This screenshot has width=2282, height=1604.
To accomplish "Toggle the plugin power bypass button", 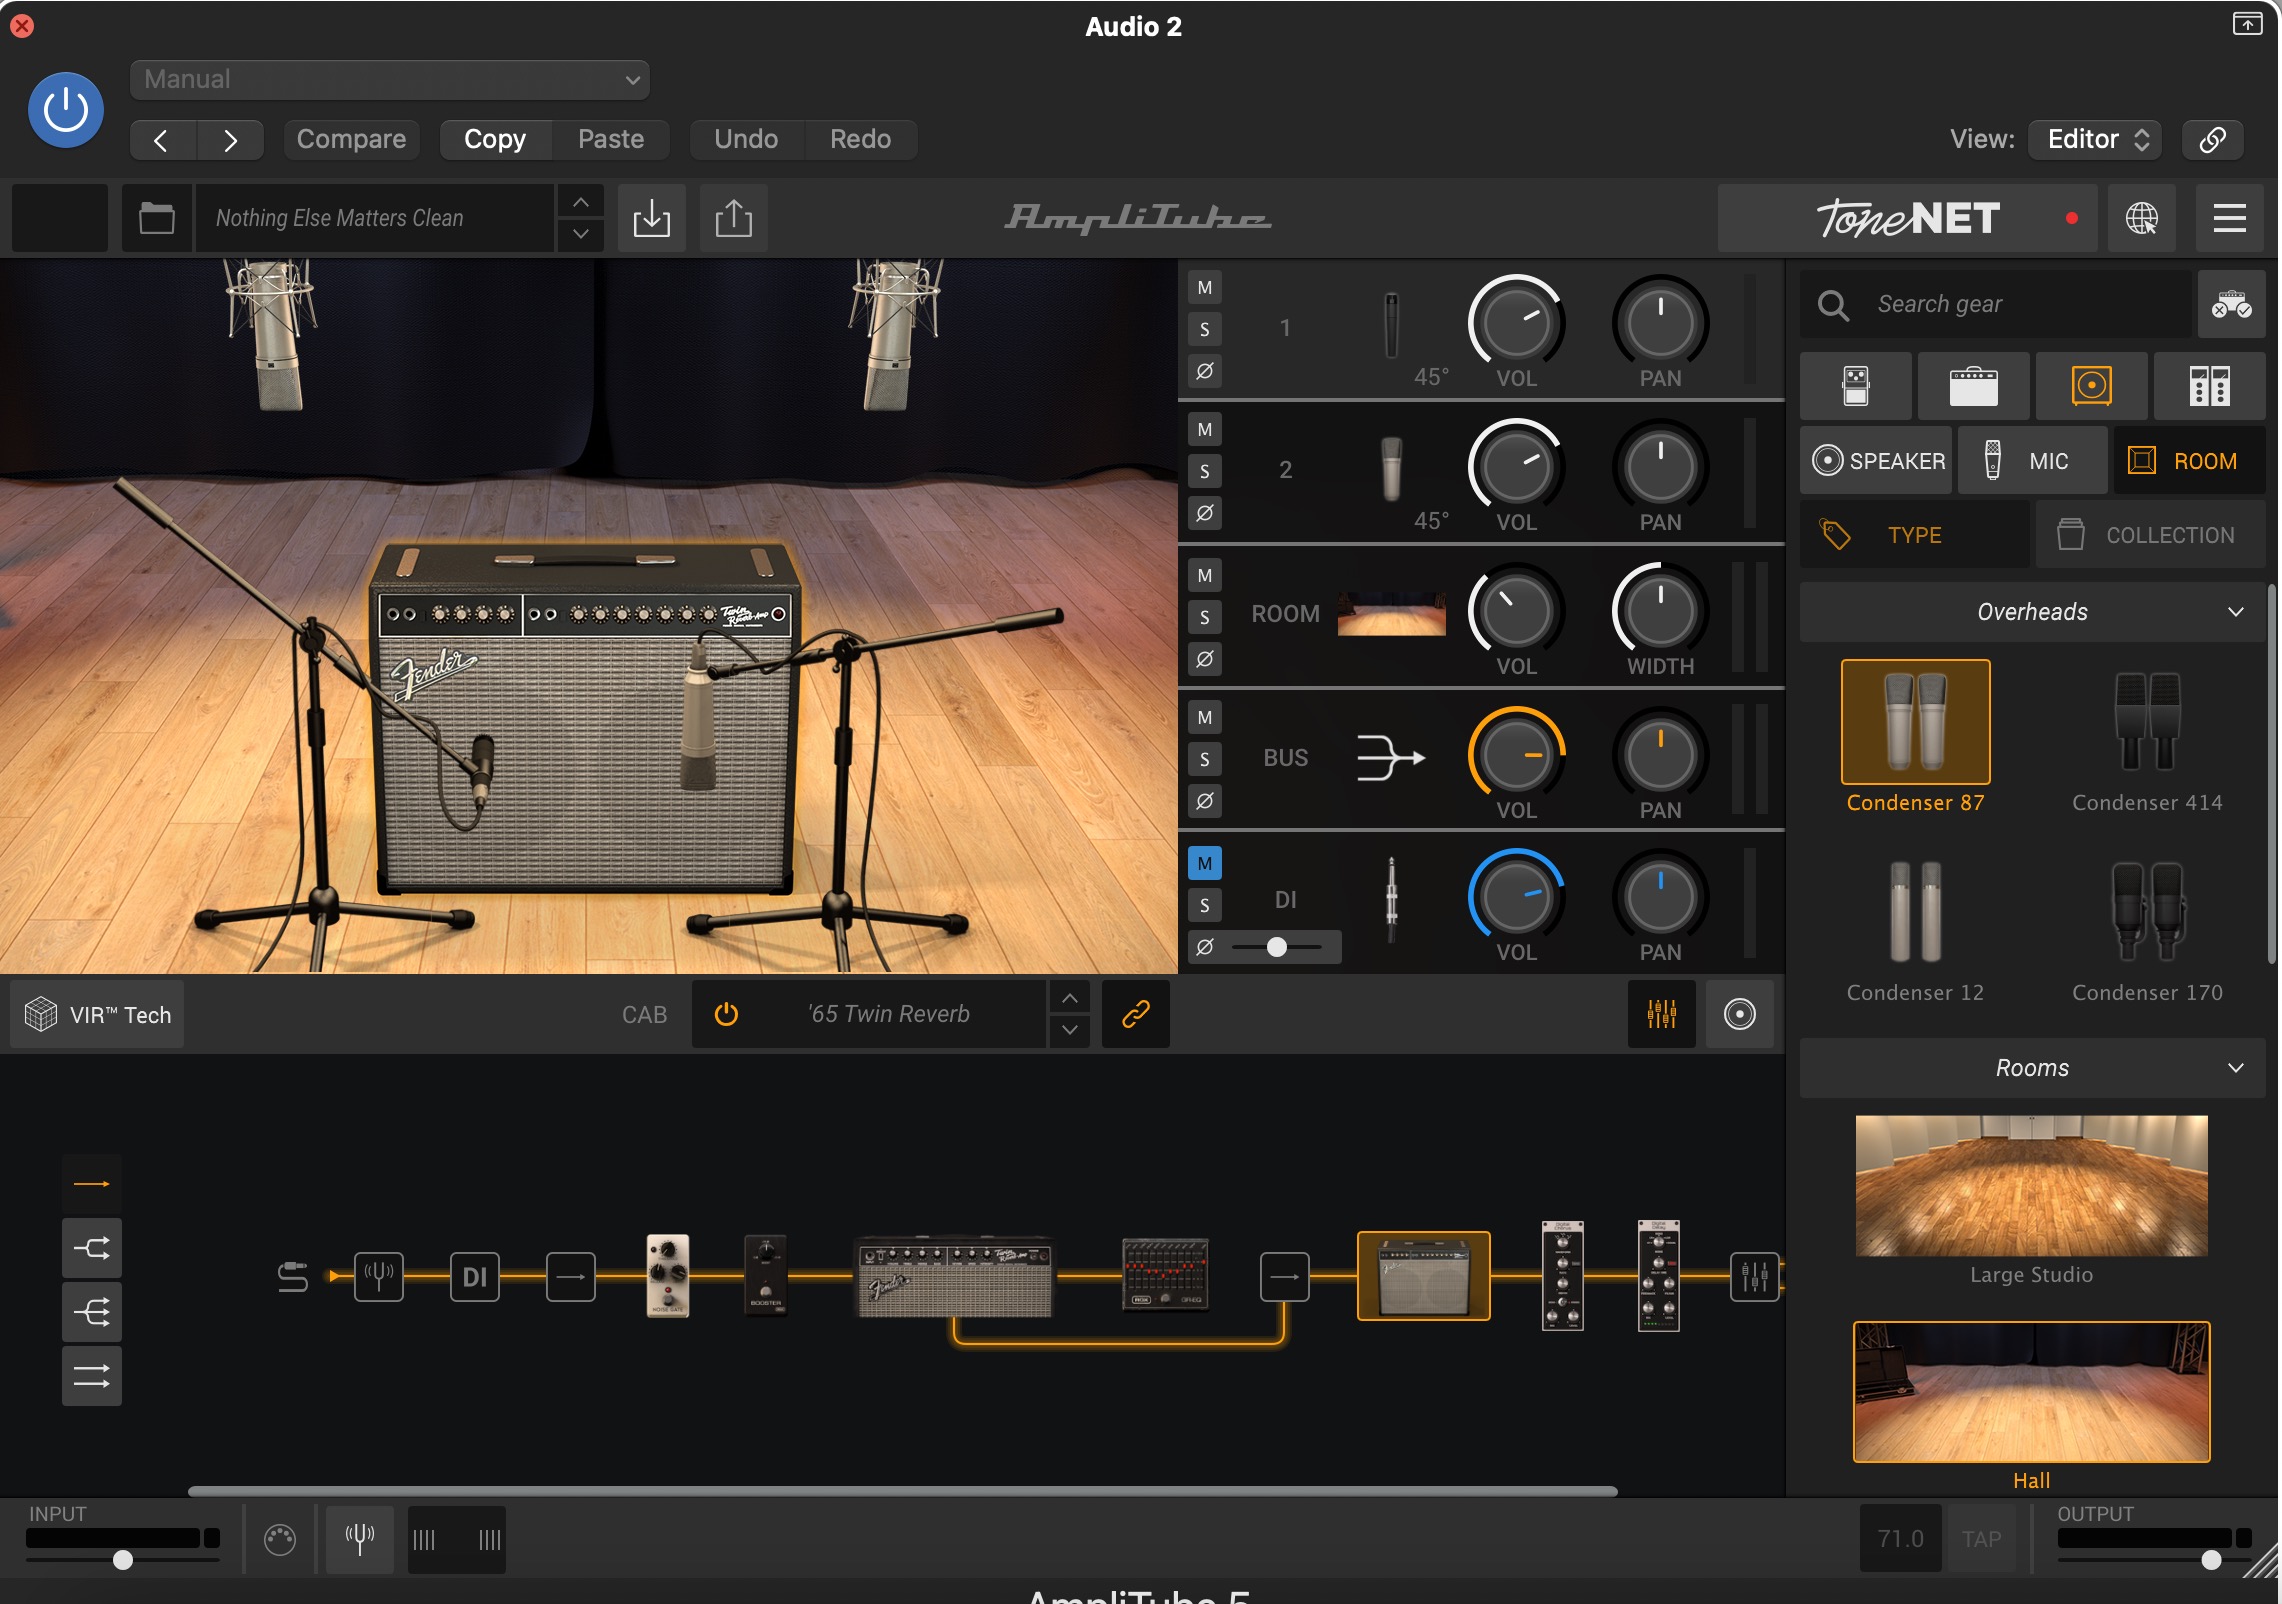I will click(x=66, y=110).
